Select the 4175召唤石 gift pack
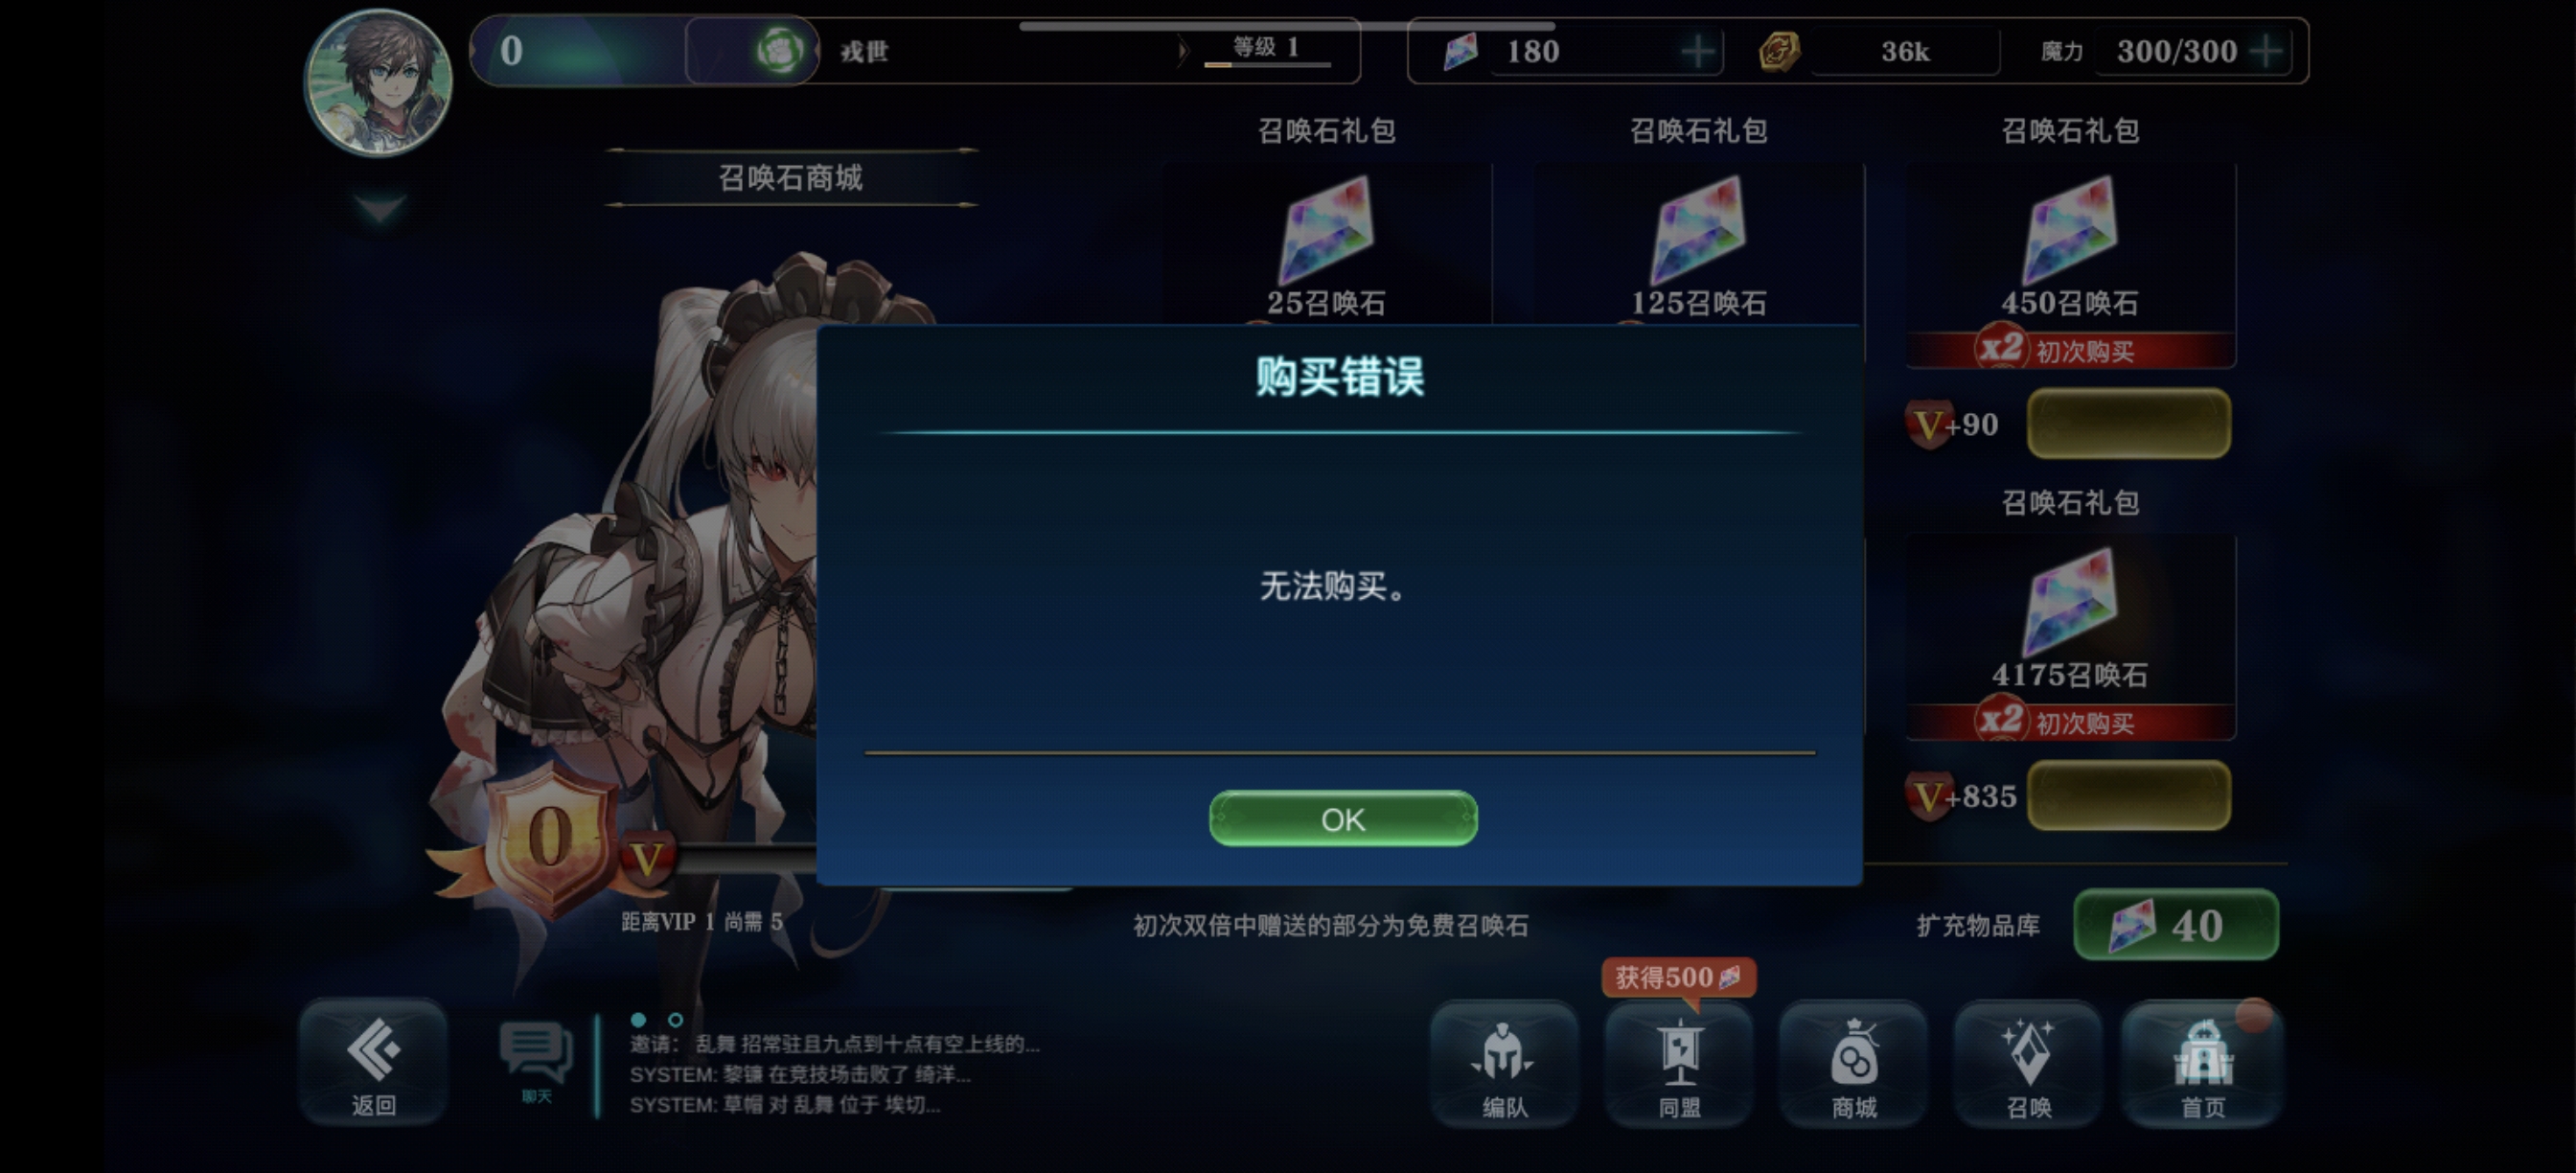 (x=2070, y=638)
